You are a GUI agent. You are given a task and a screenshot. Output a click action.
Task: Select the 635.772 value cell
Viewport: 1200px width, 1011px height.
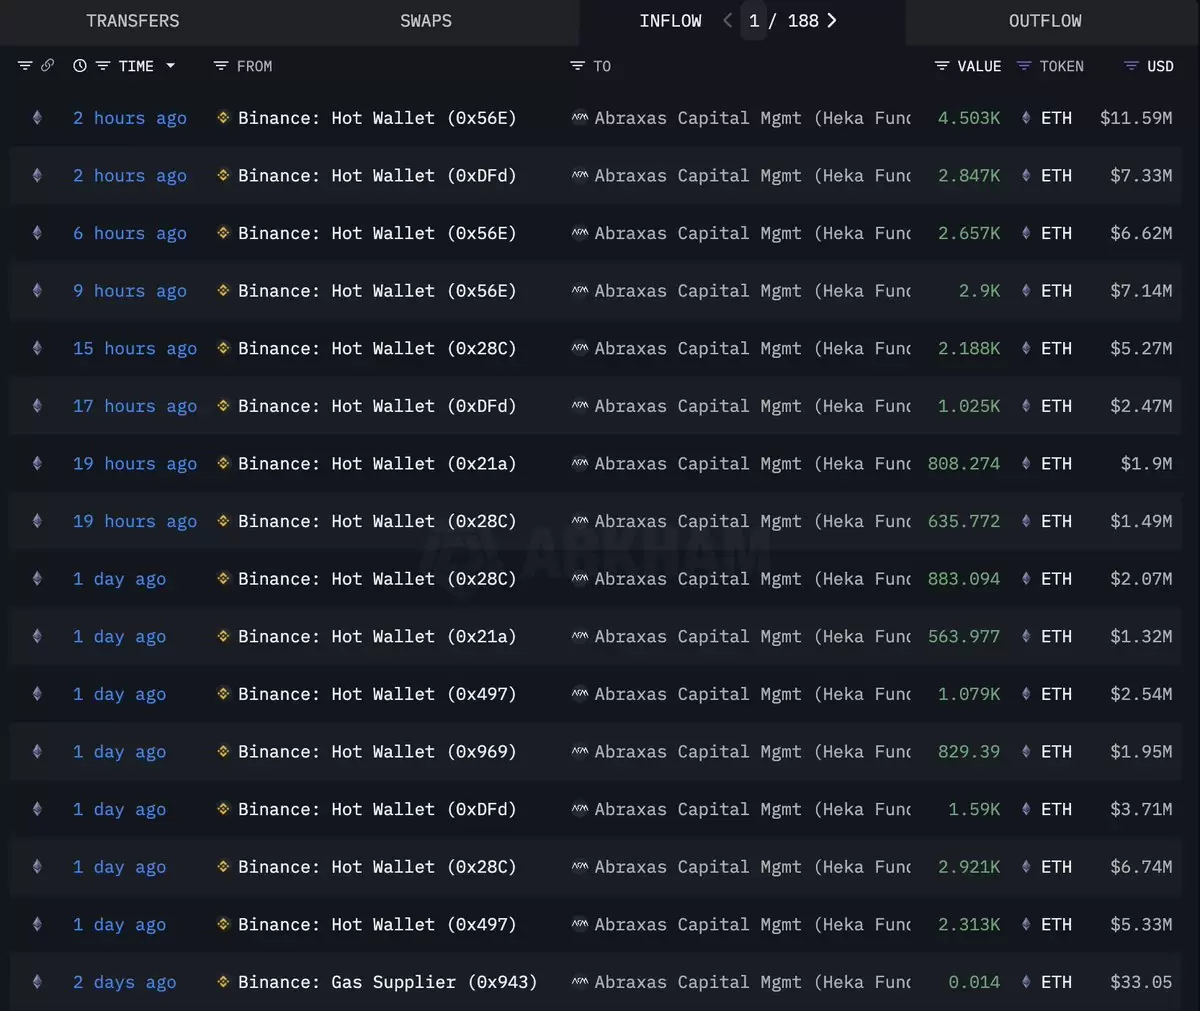[964, 521]
